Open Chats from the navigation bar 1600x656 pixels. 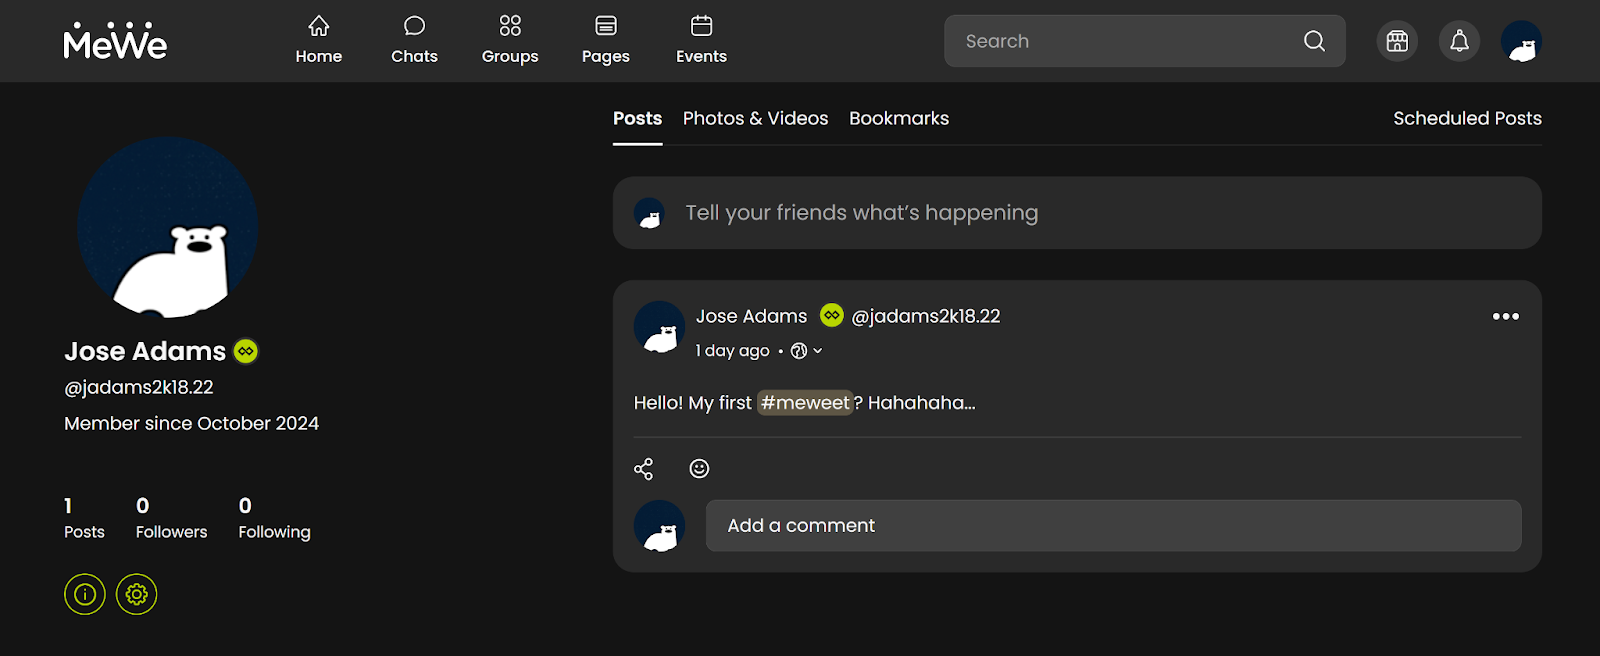pos(414,41)
